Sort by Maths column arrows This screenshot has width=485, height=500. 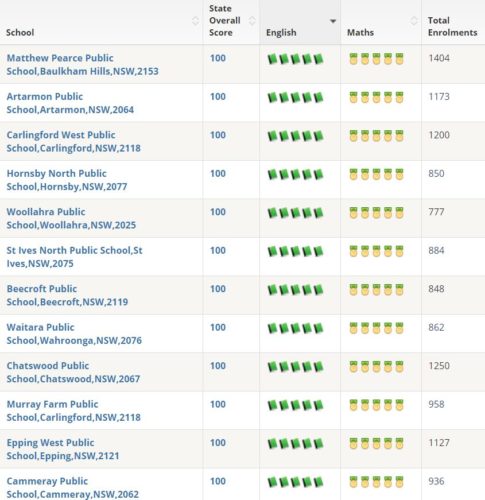414,21
